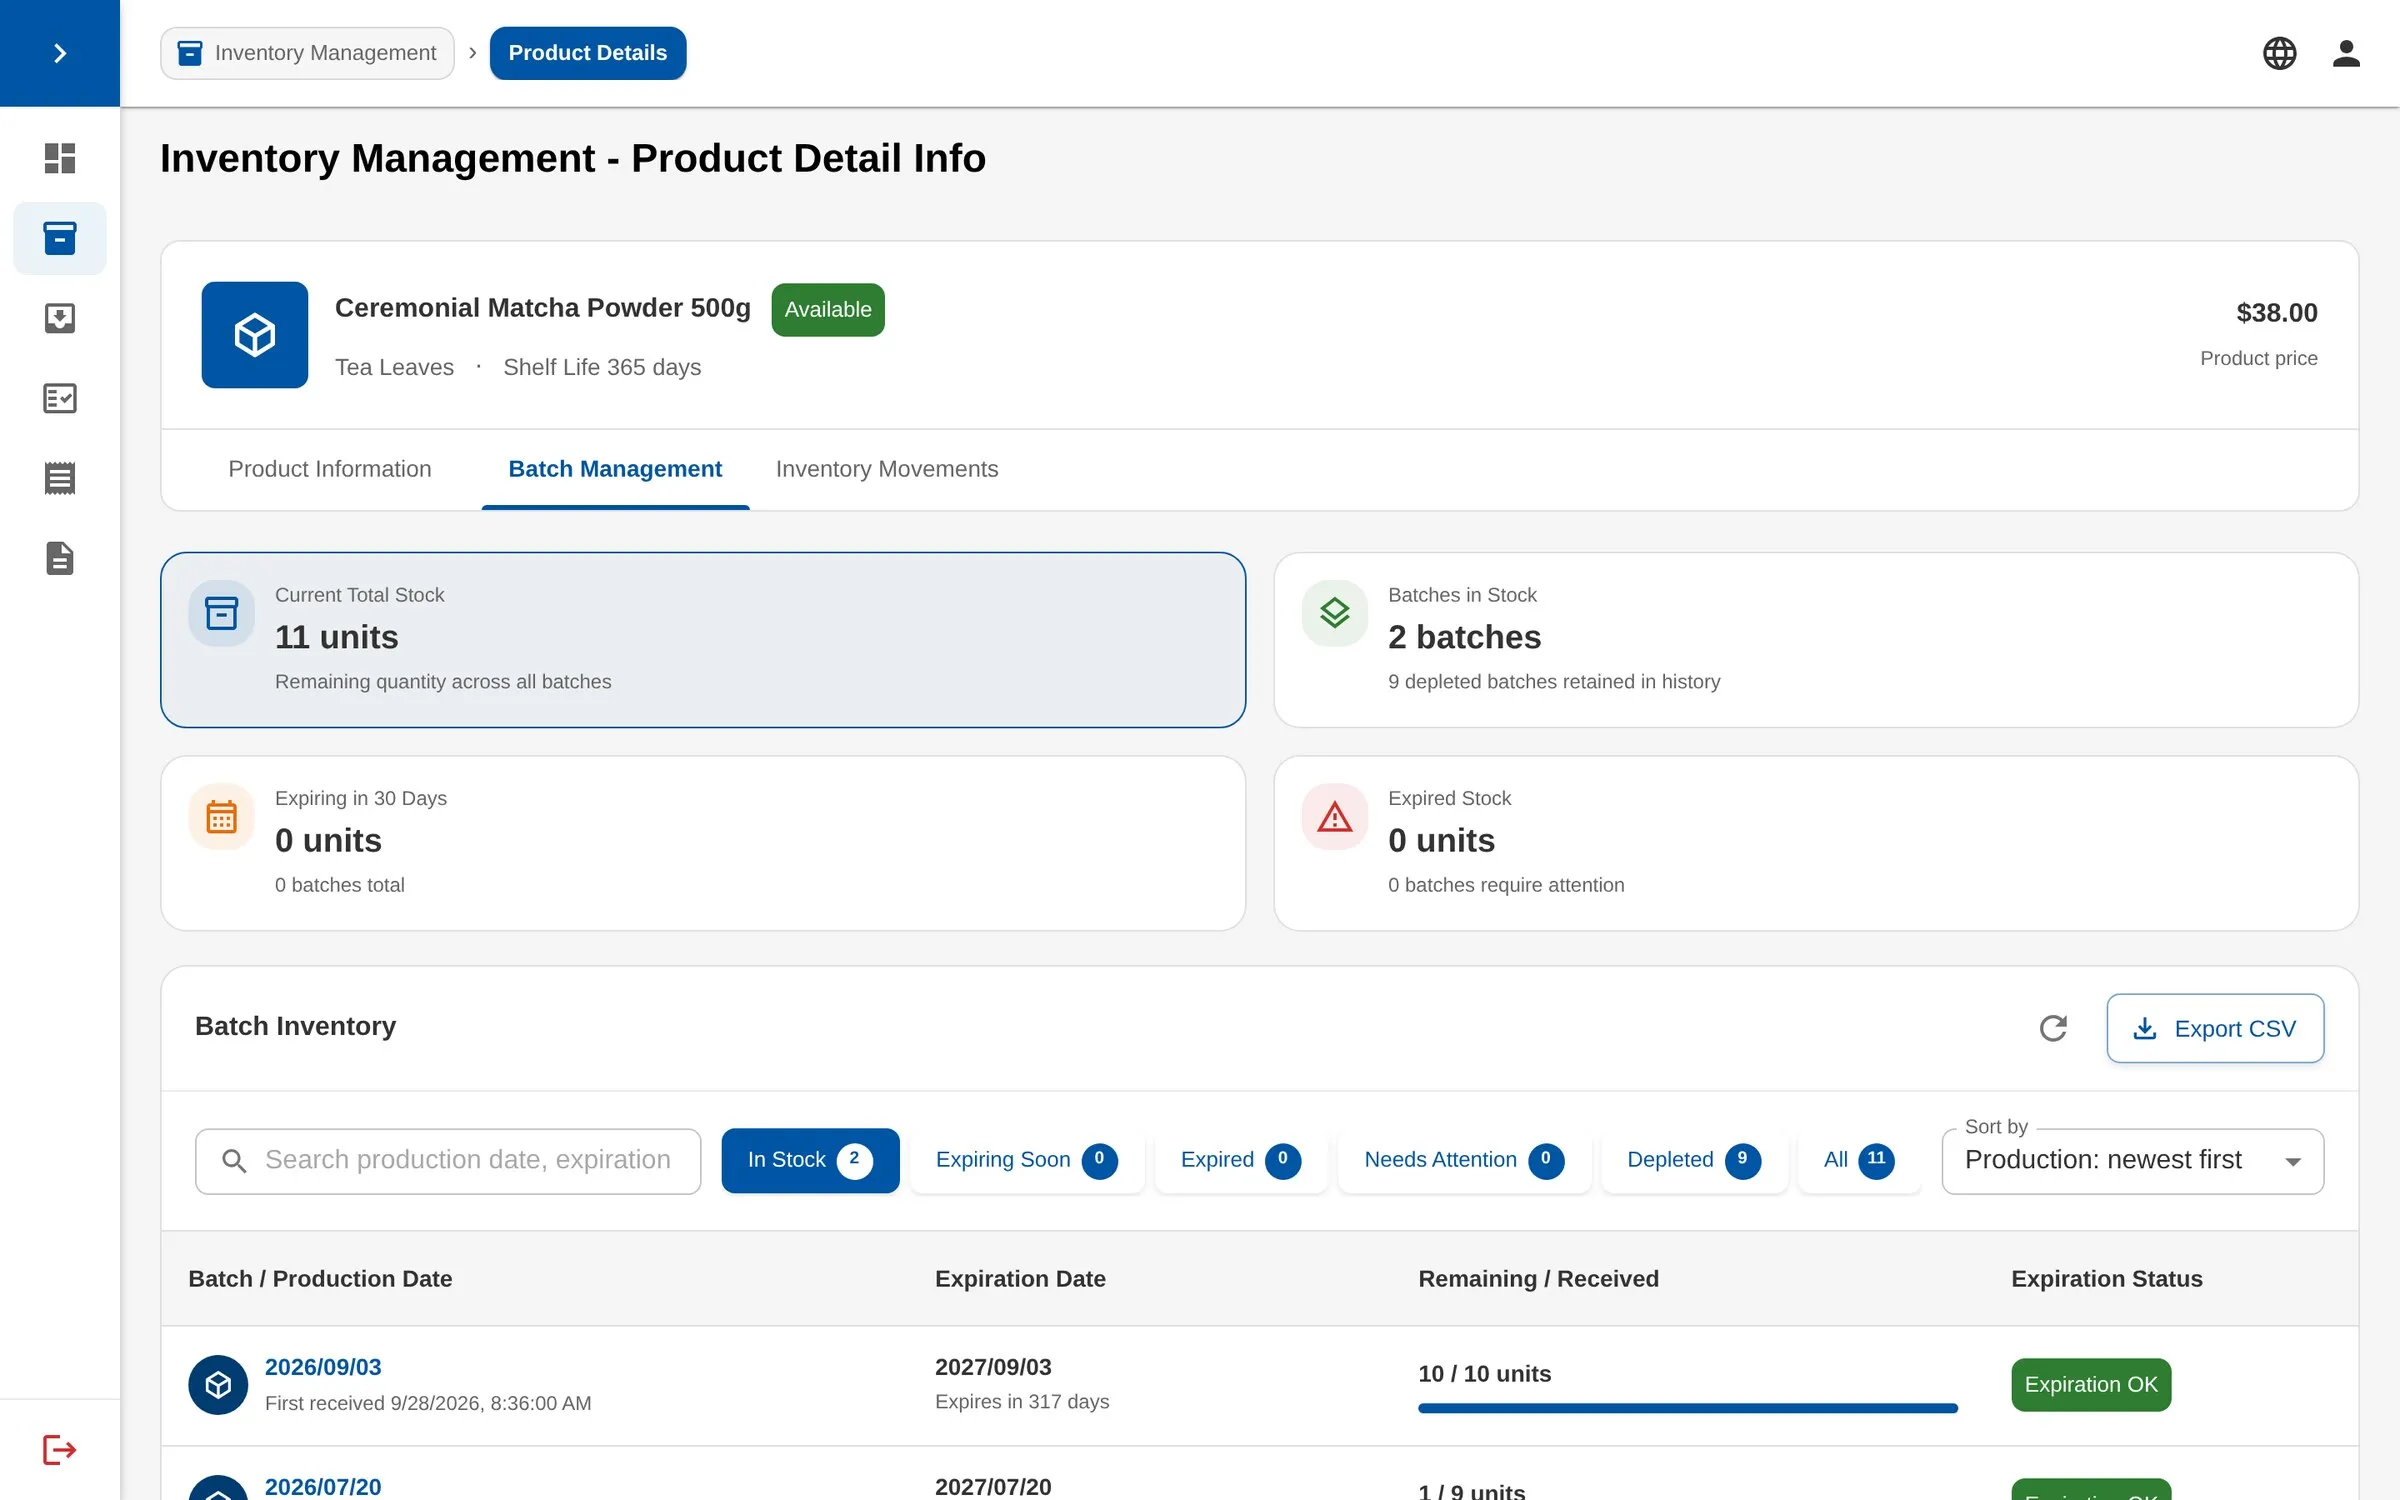Open the stock receiving download-box icon
The image size is (2400, 1500).
click(60, 318)
